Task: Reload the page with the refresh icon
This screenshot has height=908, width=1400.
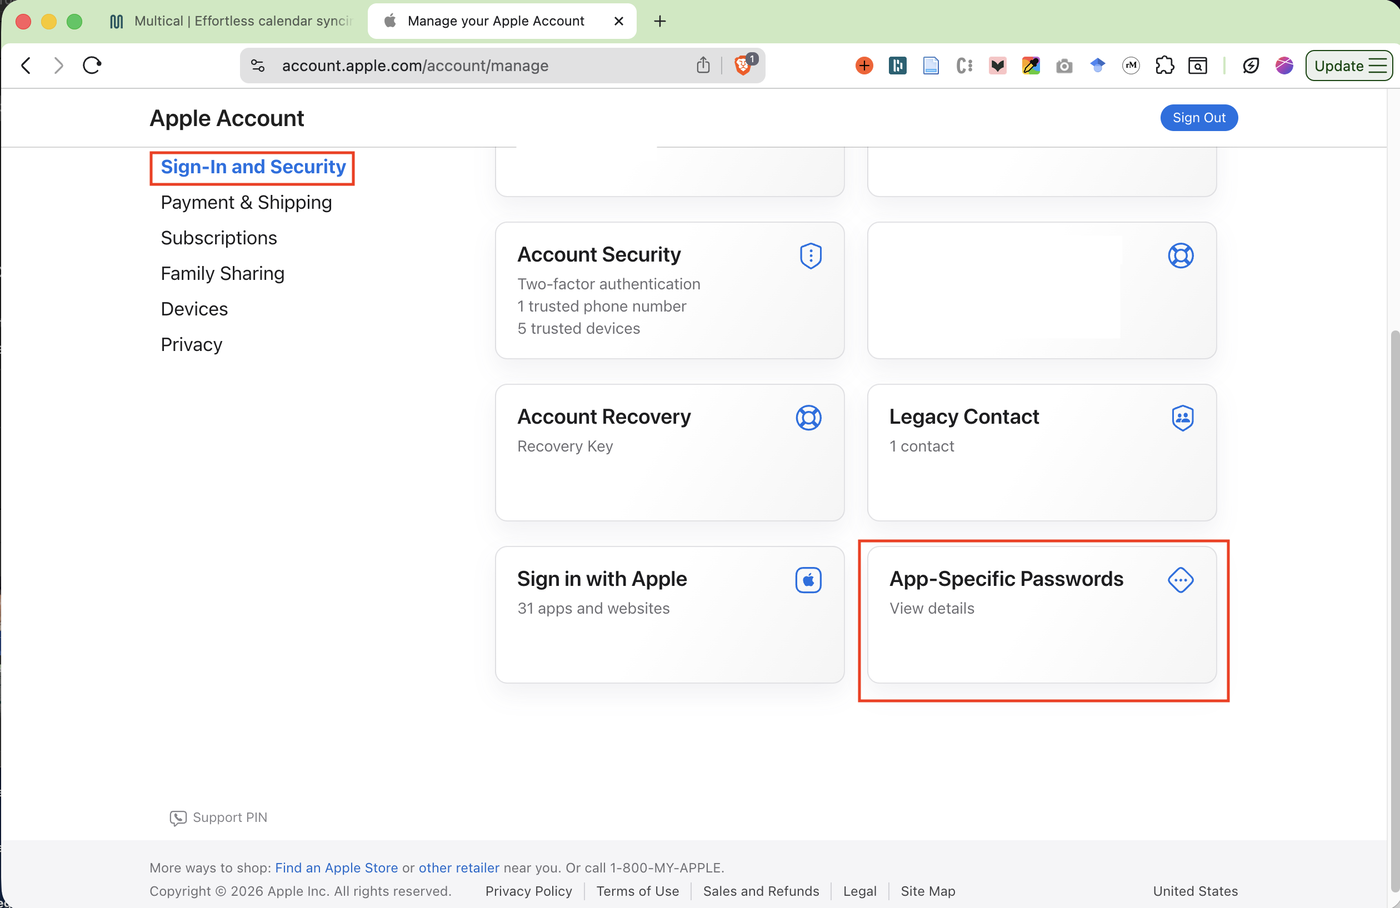Action: [92, 65]
